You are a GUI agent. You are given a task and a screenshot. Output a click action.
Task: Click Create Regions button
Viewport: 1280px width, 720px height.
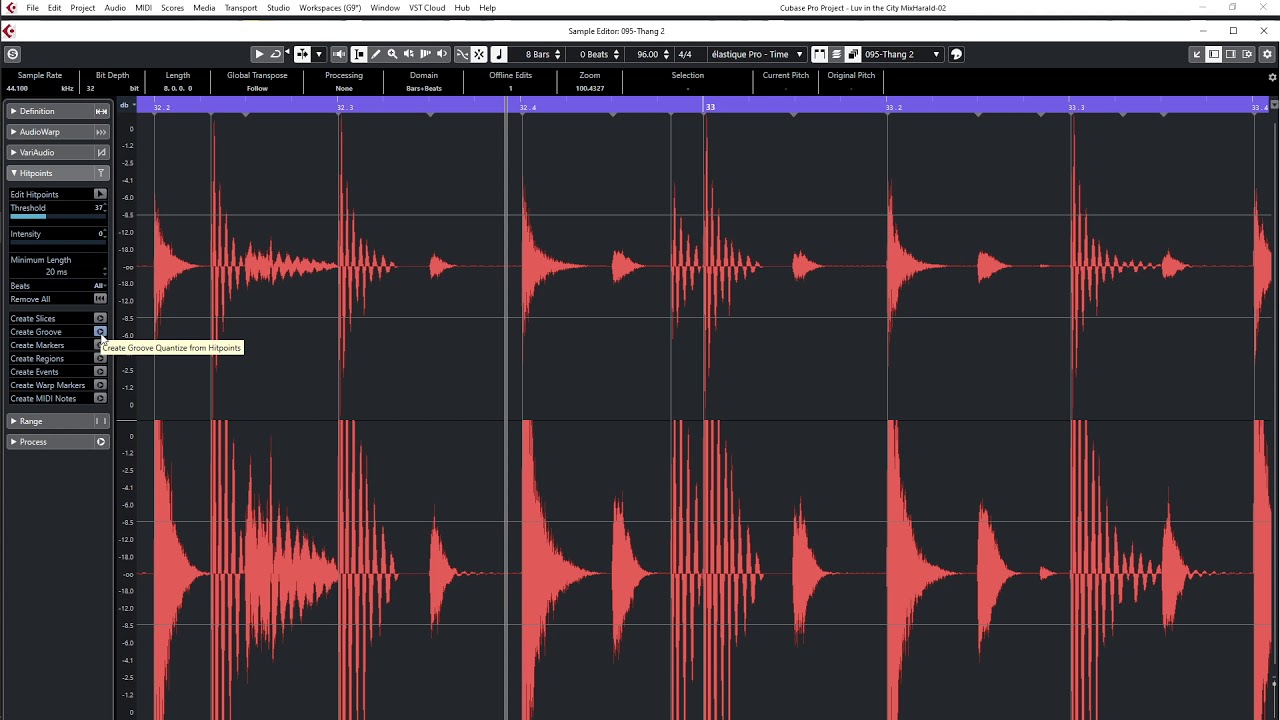[x=100, y=358]
